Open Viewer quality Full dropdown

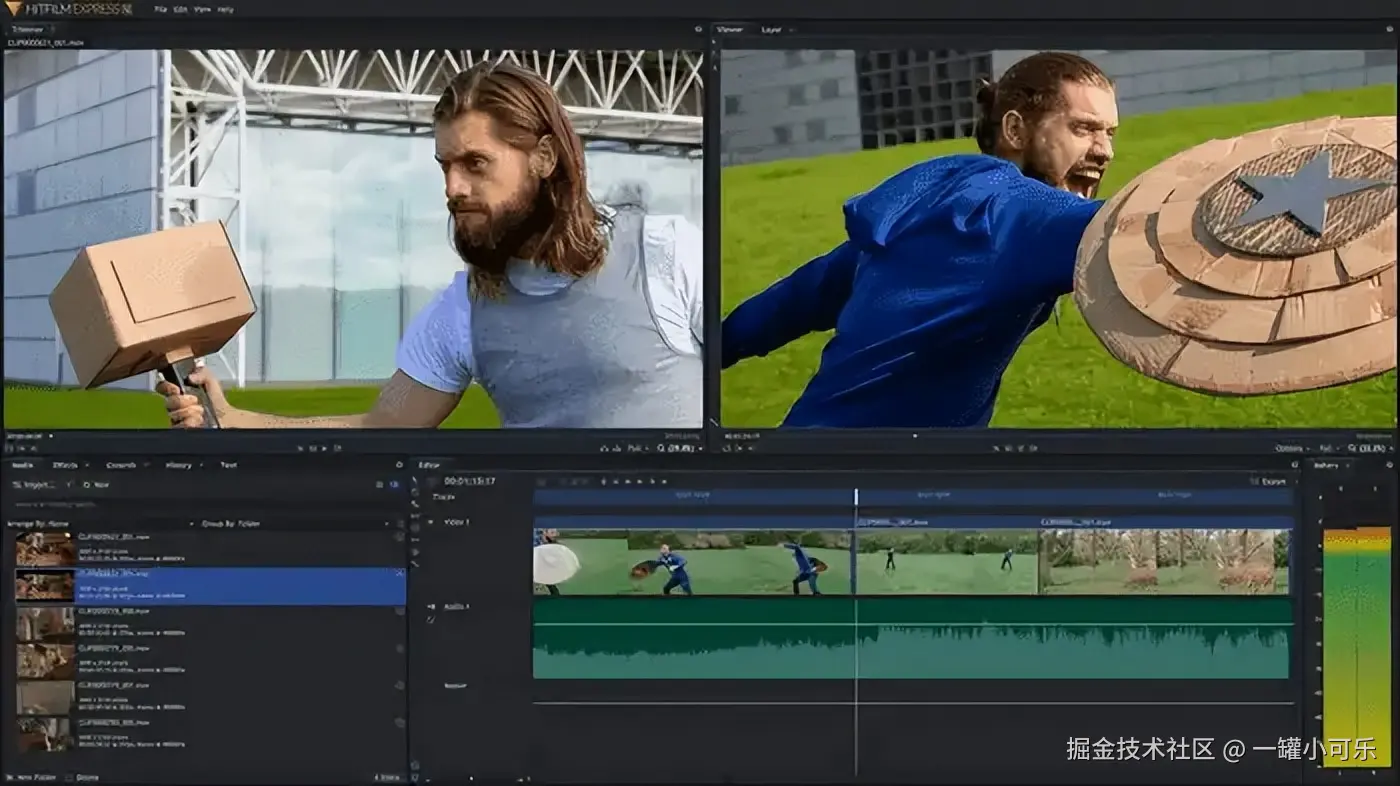point(1329,448)
